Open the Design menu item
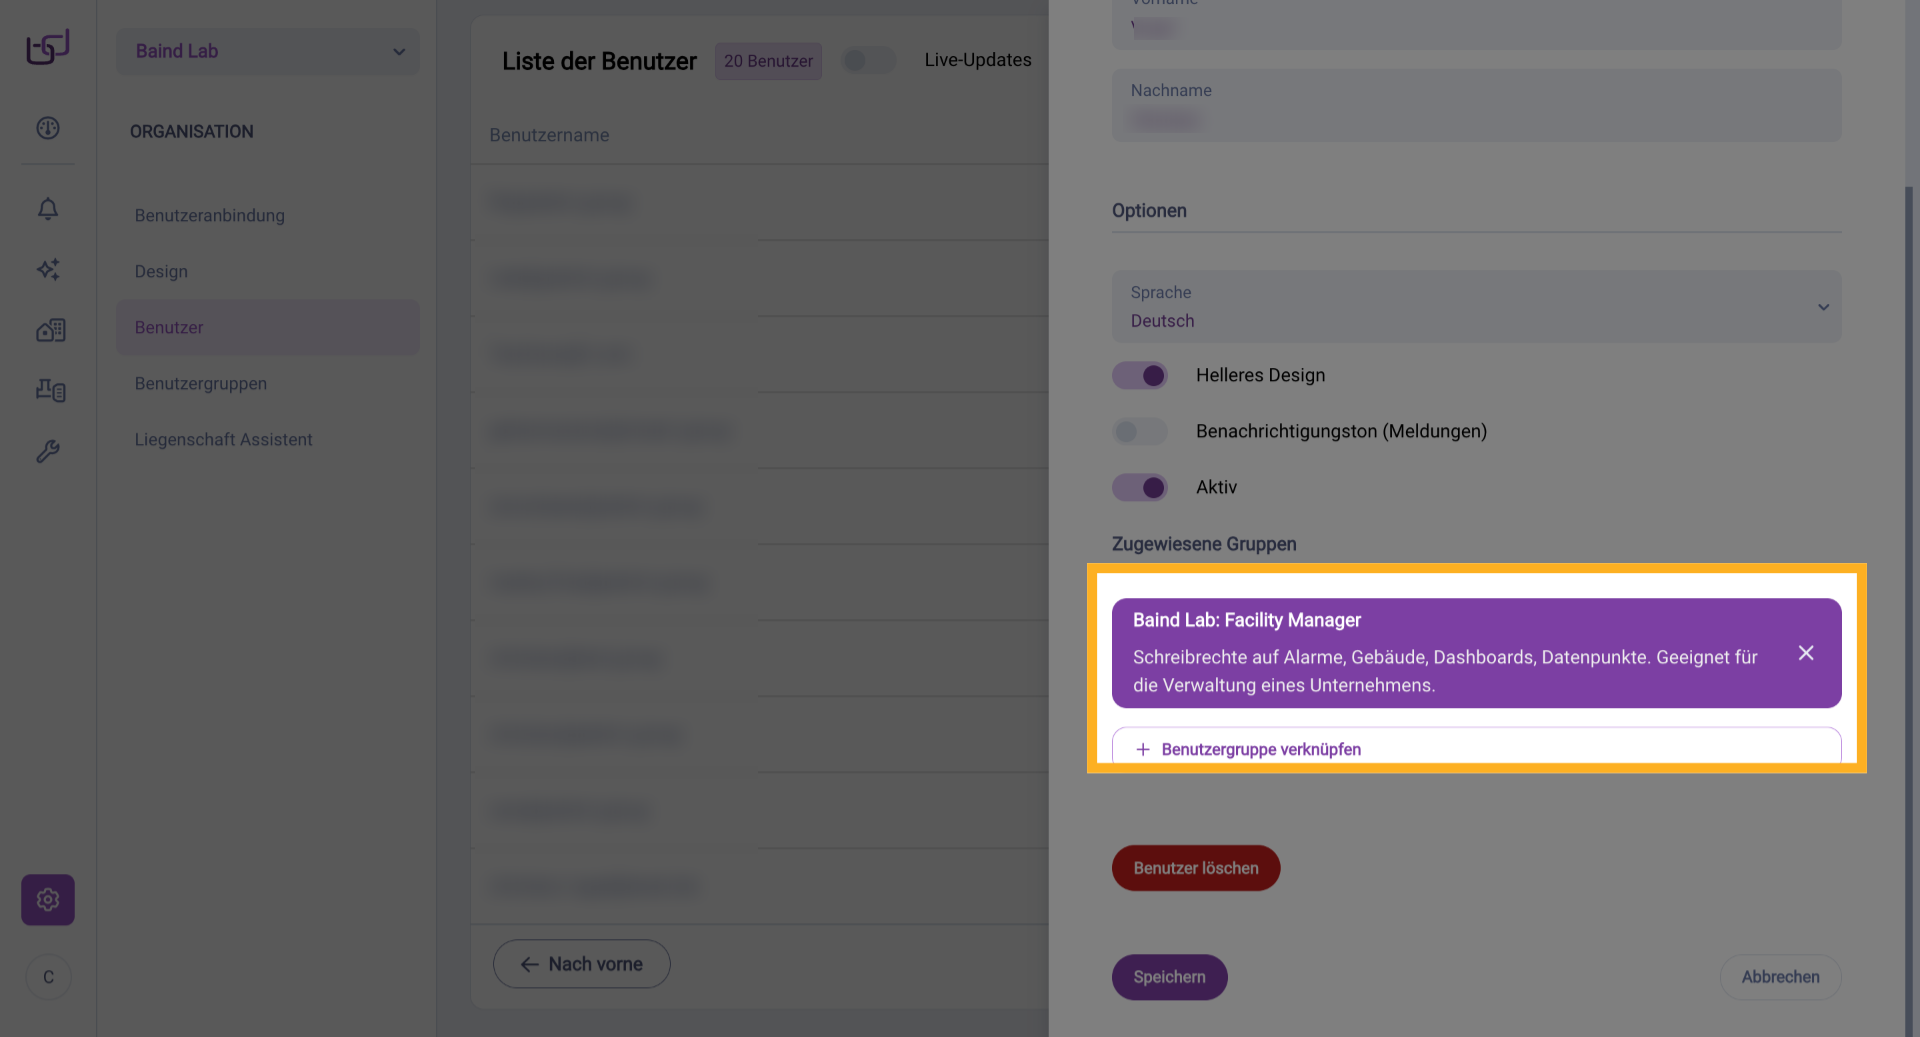The height and width of the screenshot is (1037, 1920). click(x=161, y=271)
